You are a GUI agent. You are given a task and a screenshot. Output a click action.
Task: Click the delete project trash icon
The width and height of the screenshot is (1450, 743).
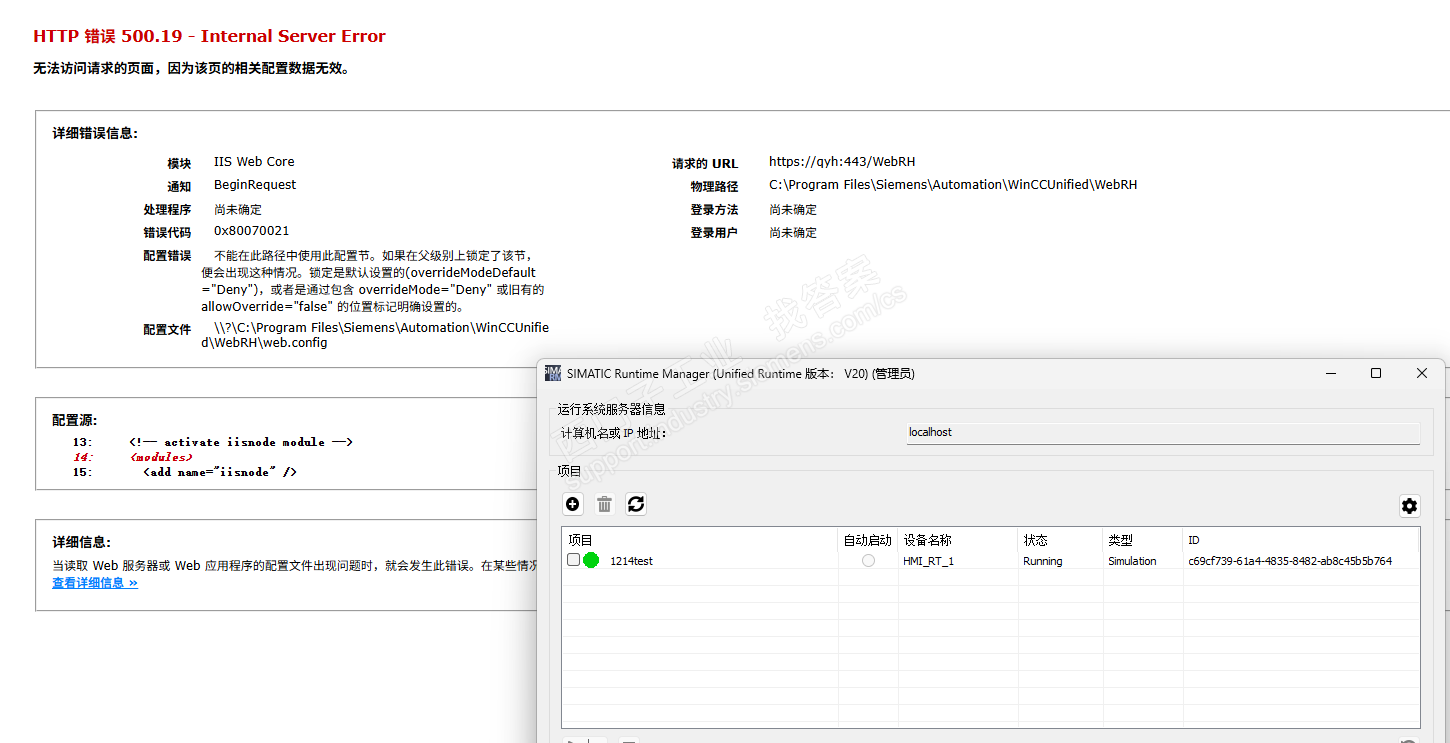tap(604, 504)
